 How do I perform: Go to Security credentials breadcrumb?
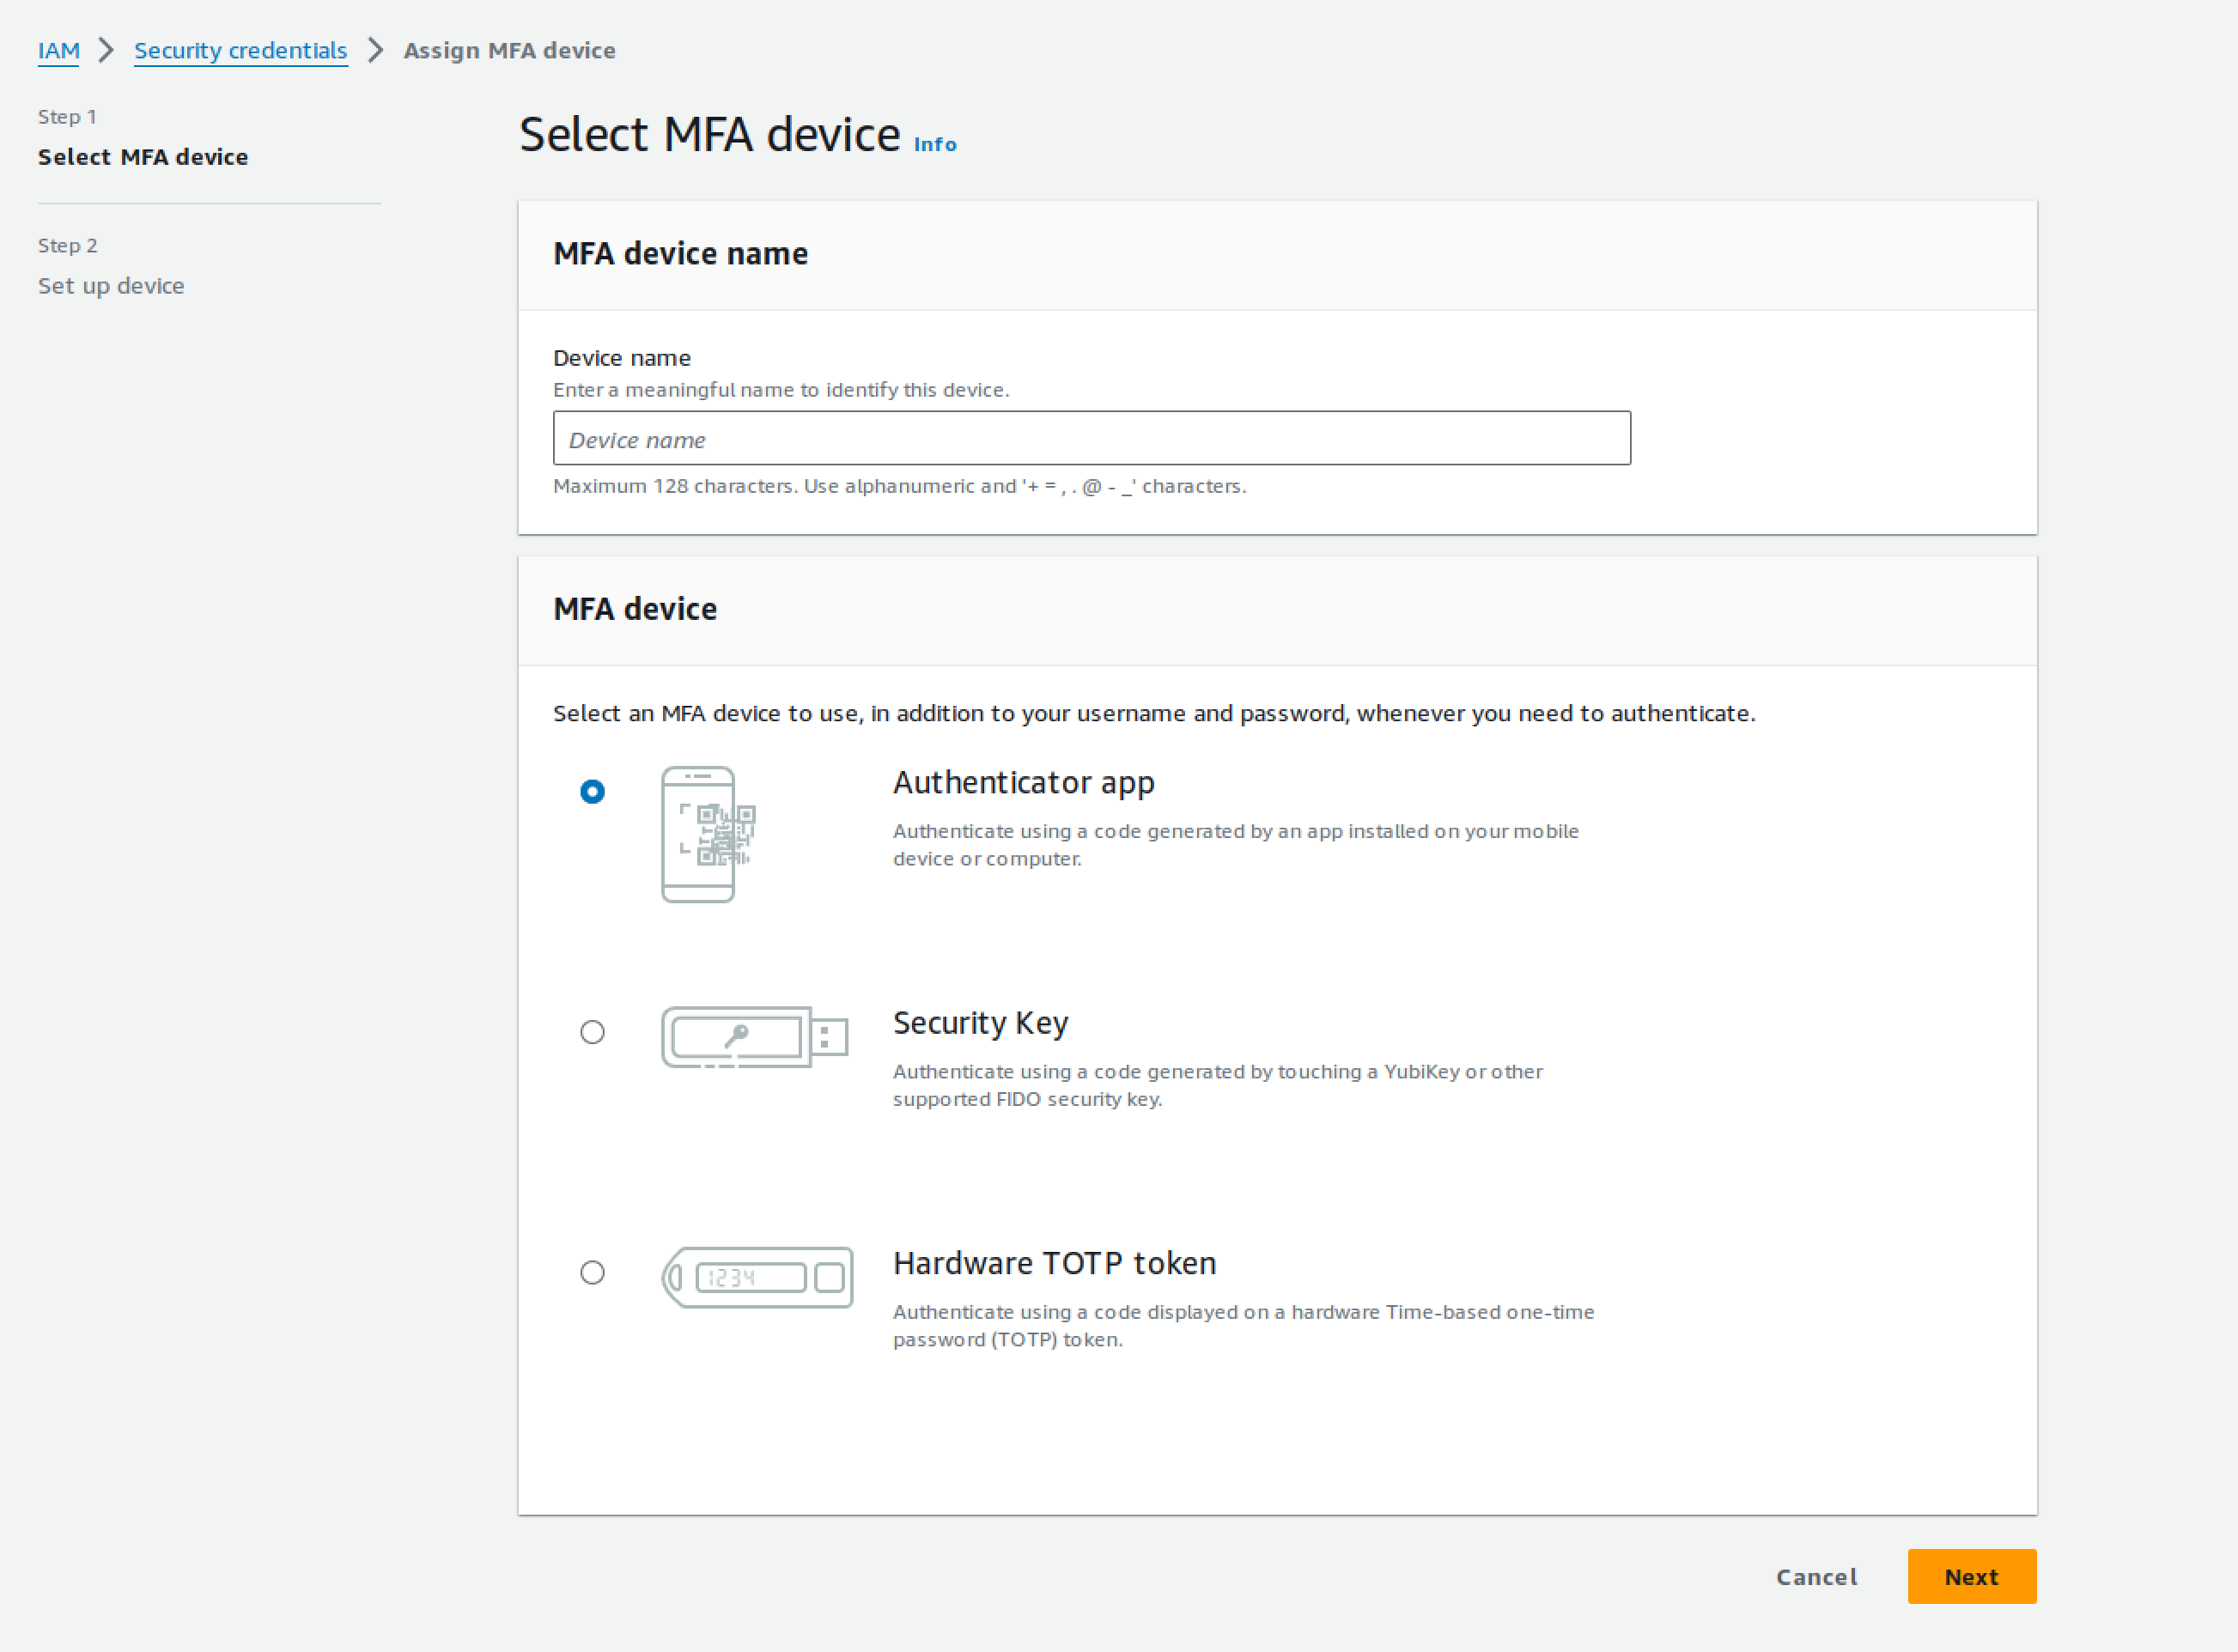pyautogui.click(x=240, y=51)
